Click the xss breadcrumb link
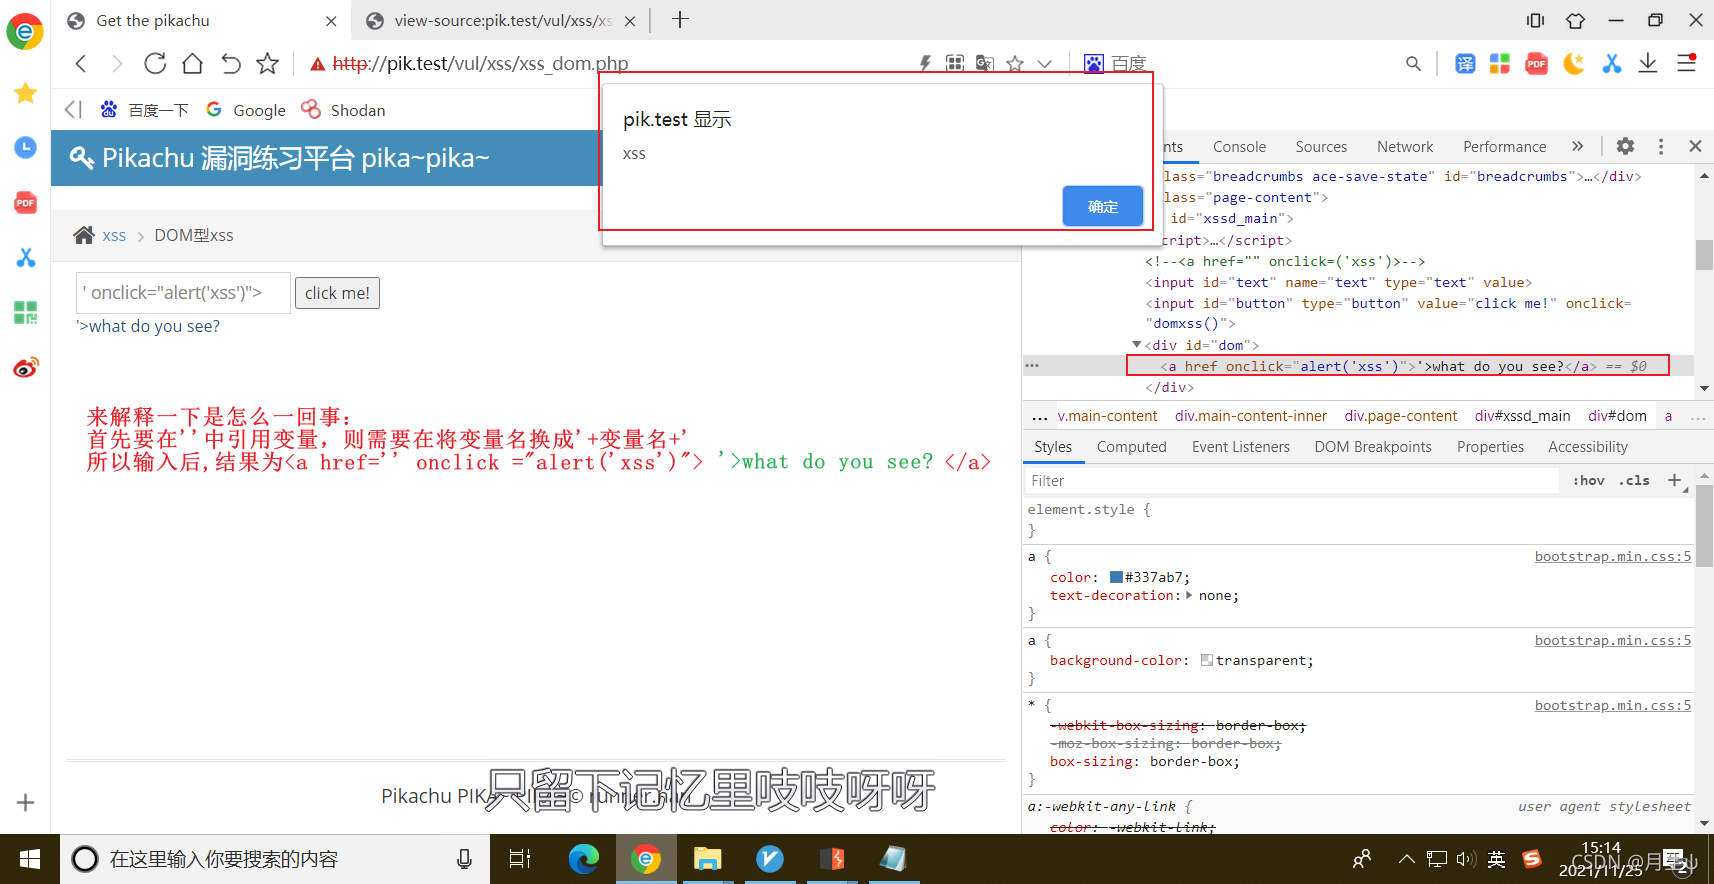The height and width of the screenshot is (884, 1714). coord(114,235)
